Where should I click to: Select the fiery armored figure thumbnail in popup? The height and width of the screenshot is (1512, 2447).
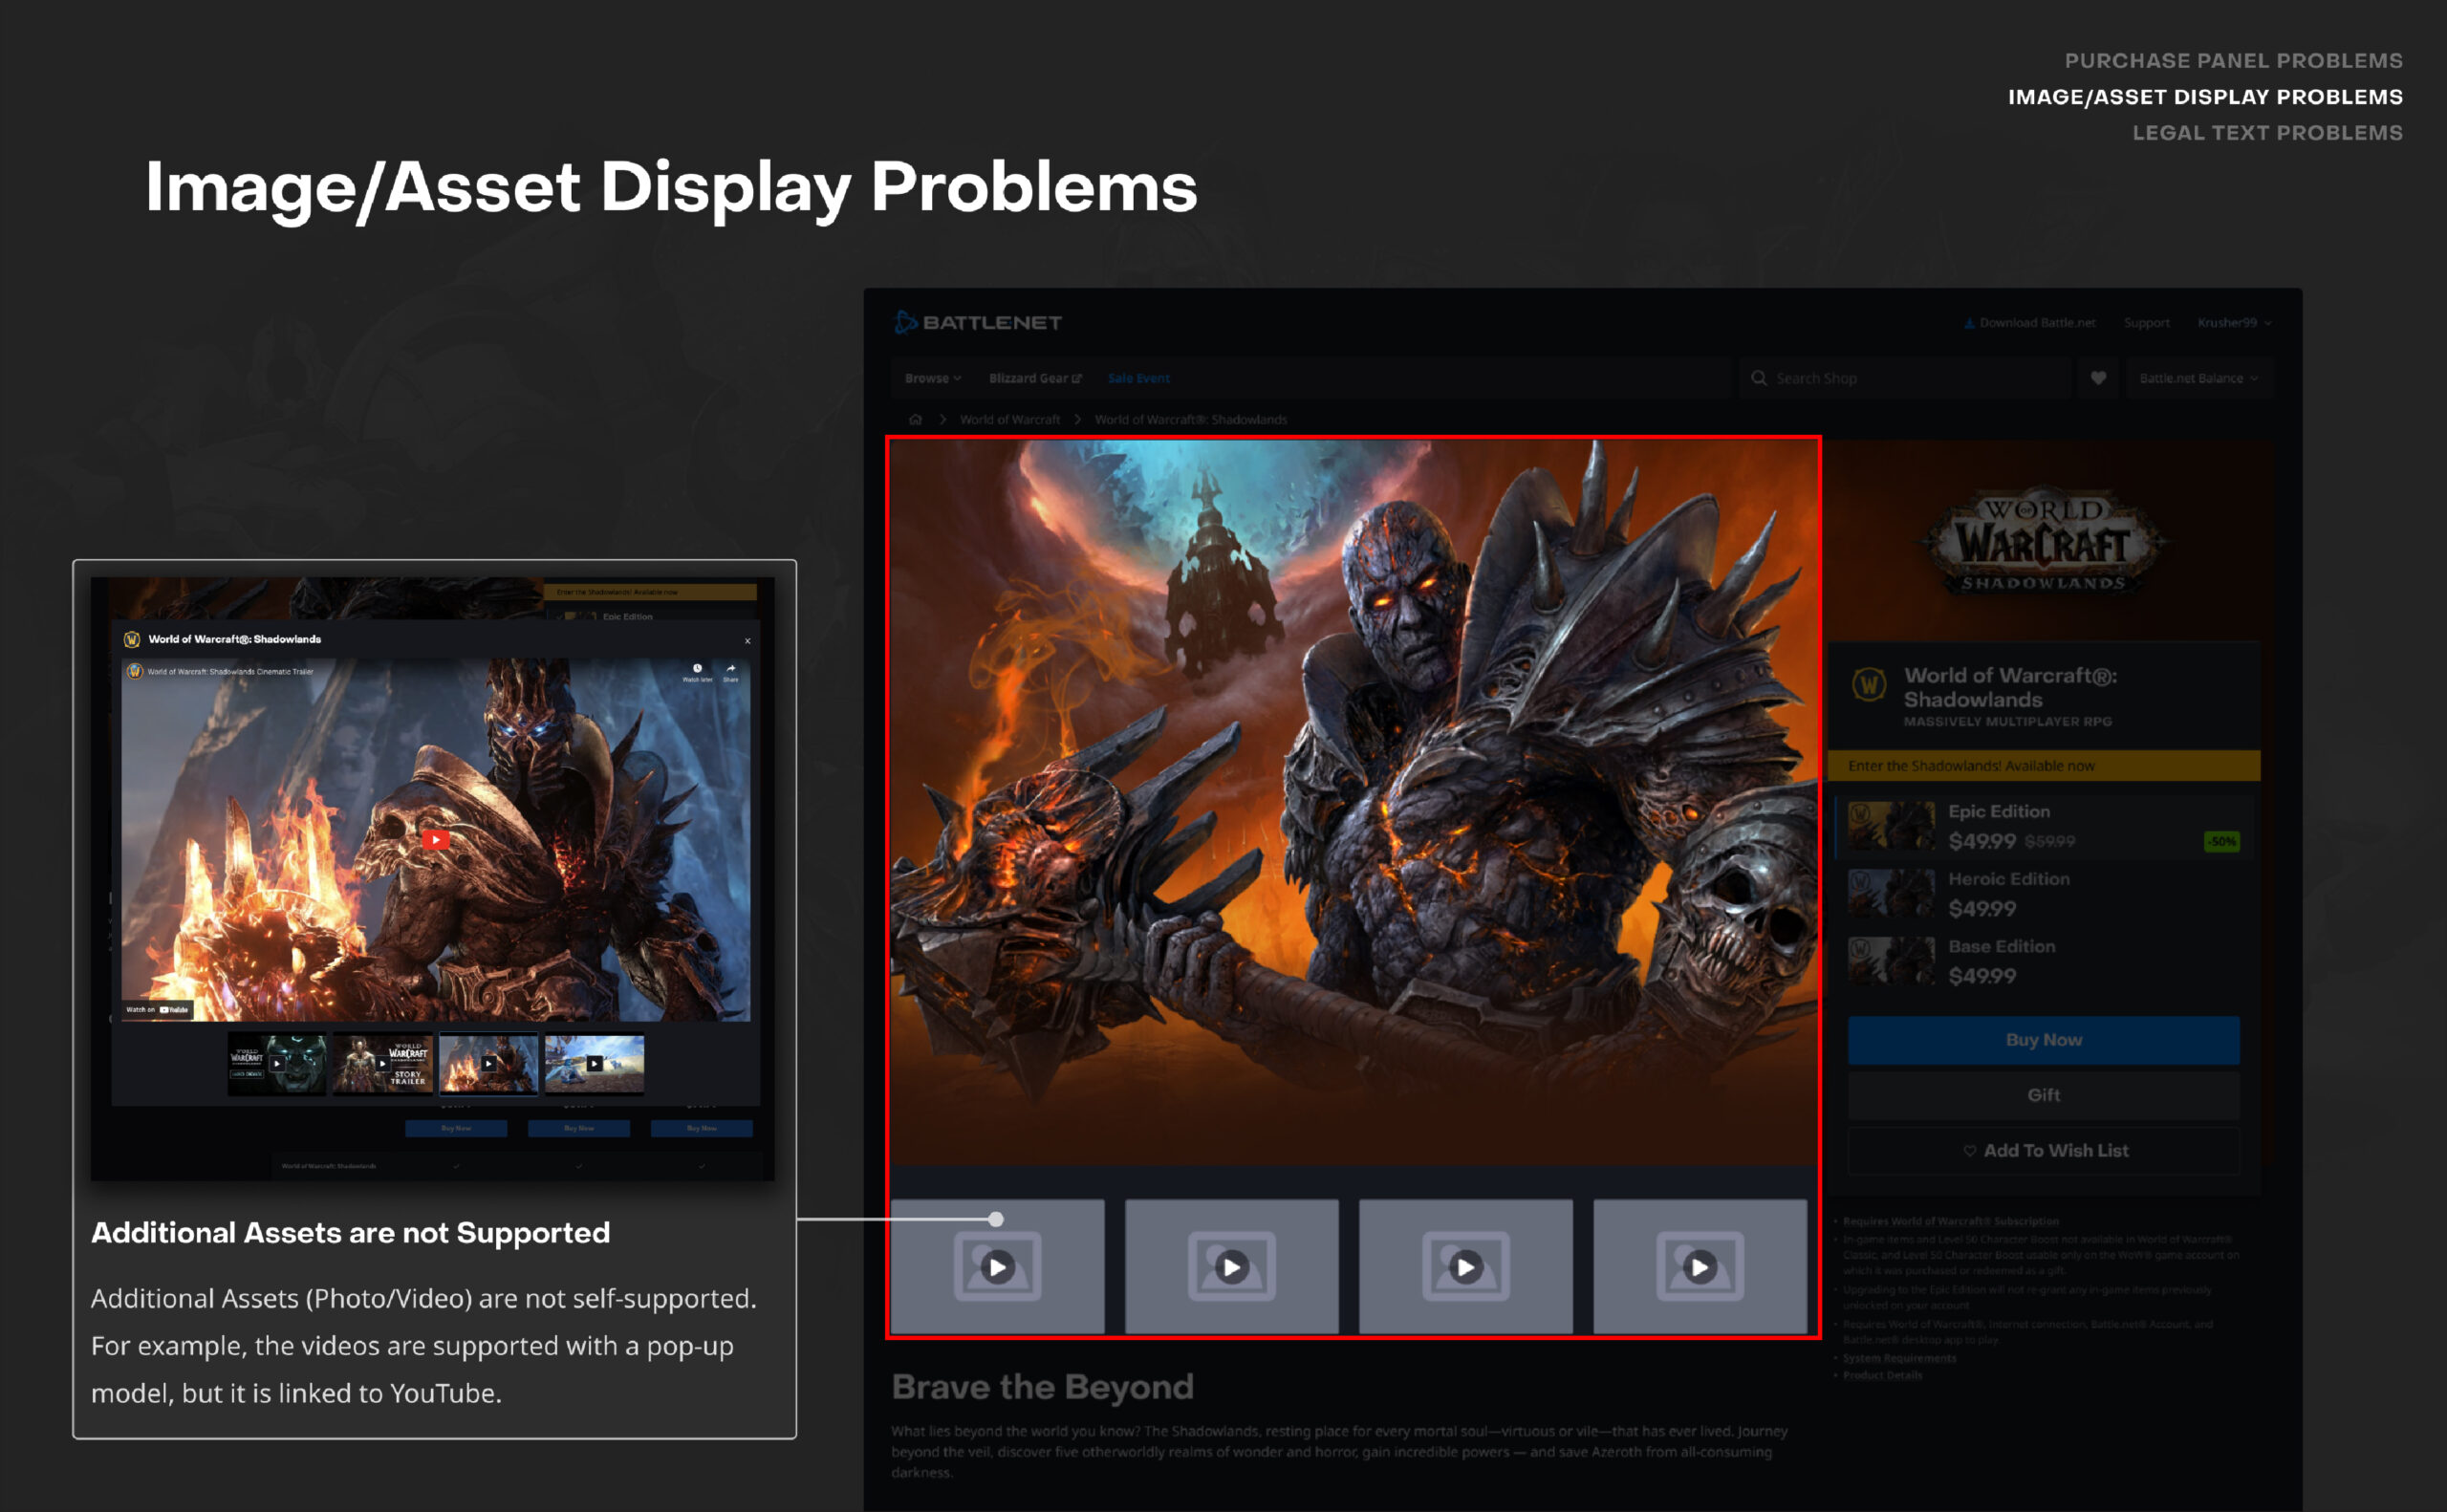pyautogui.click(x=489, y=1063)
